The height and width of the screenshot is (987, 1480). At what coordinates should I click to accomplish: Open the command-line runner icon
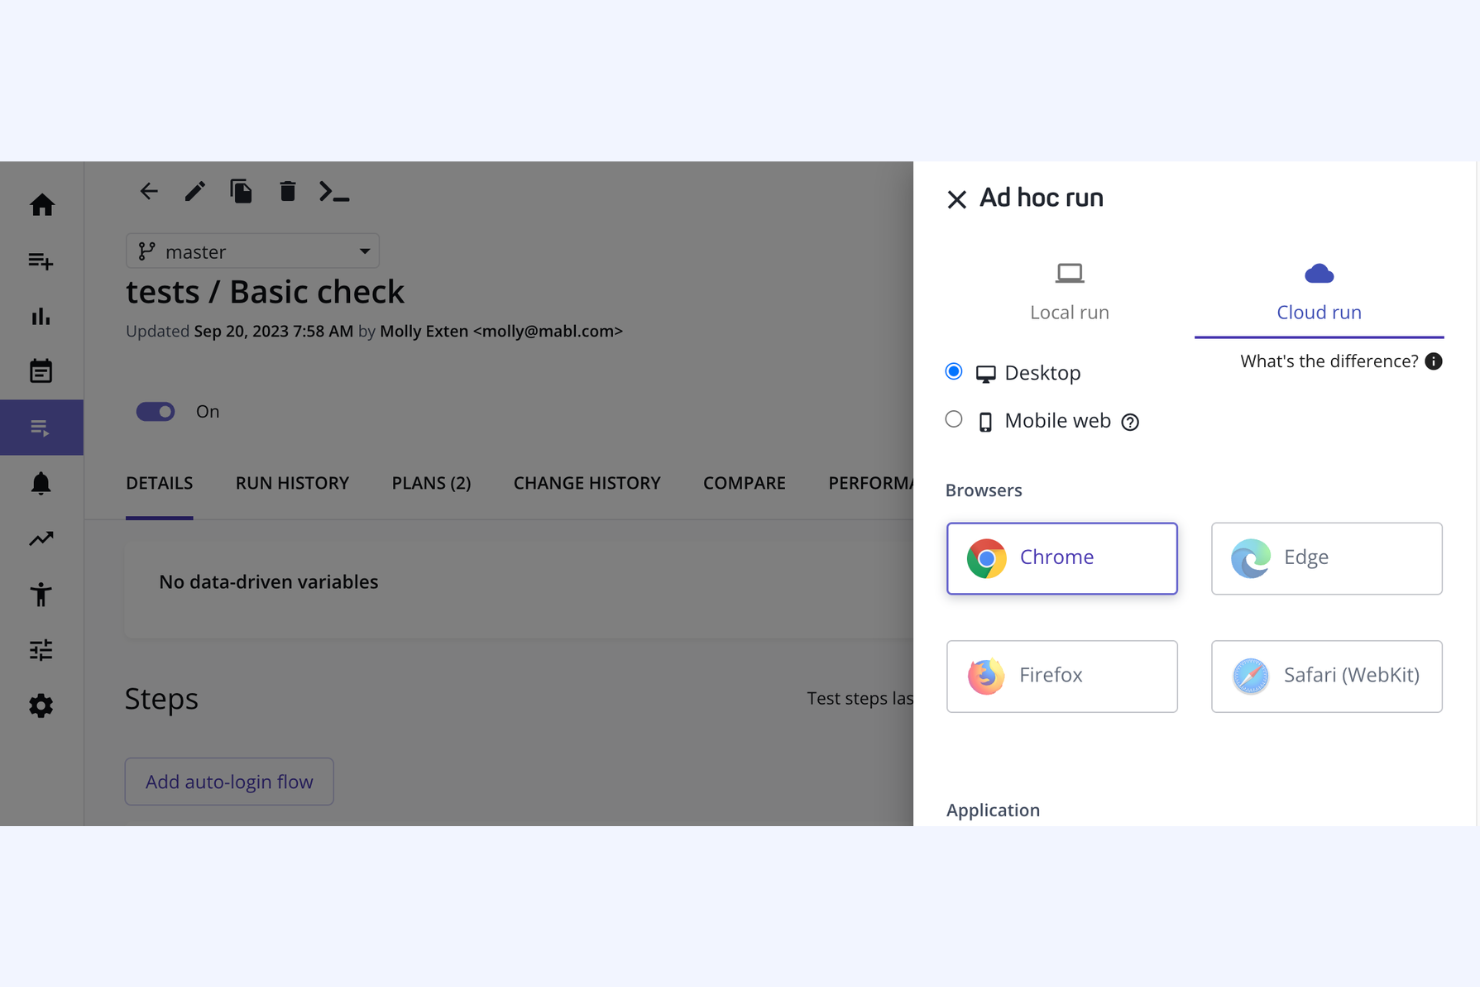tap(335, 191)
